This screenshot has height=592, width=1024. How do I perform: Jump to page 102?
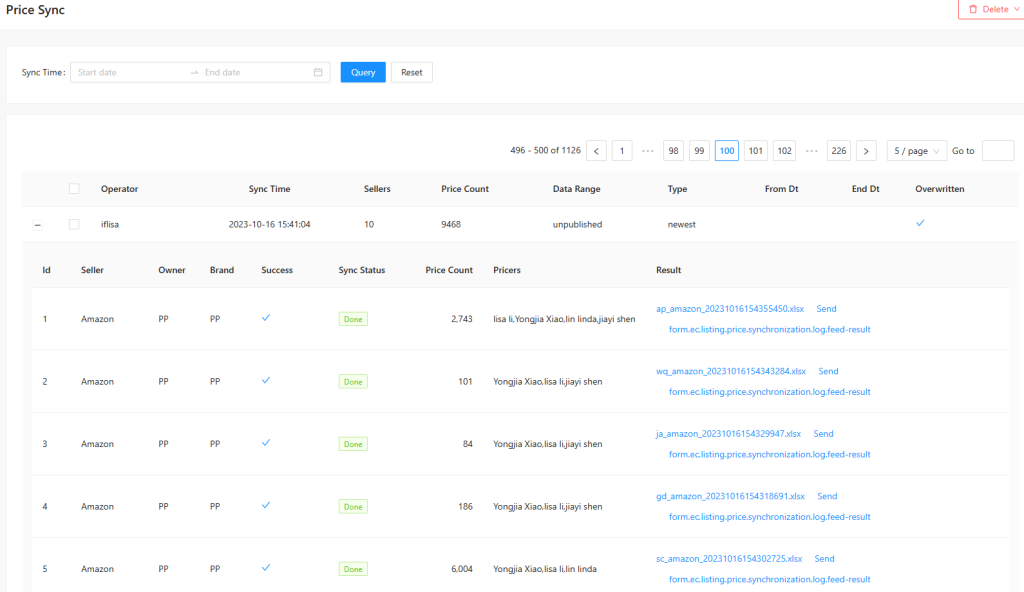784,151
